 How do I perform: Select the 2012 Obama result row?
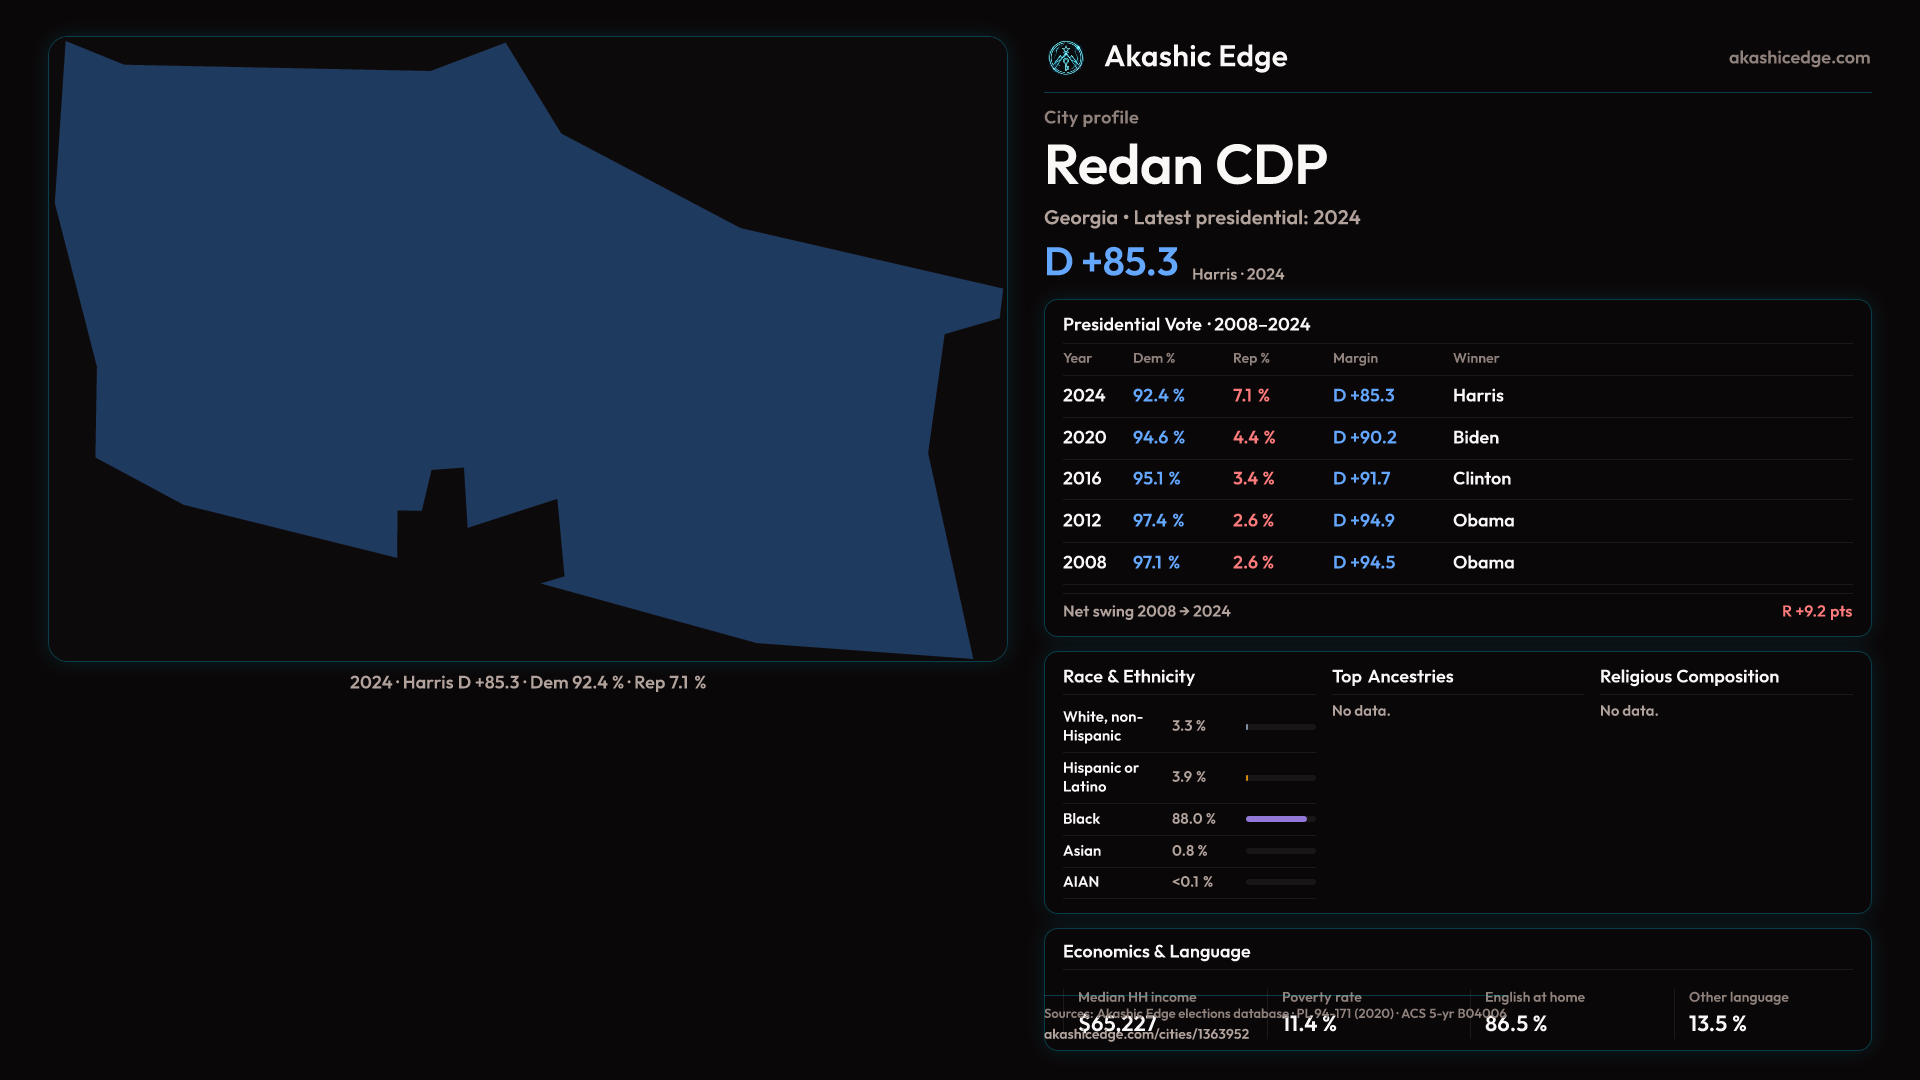(1456, 521)
